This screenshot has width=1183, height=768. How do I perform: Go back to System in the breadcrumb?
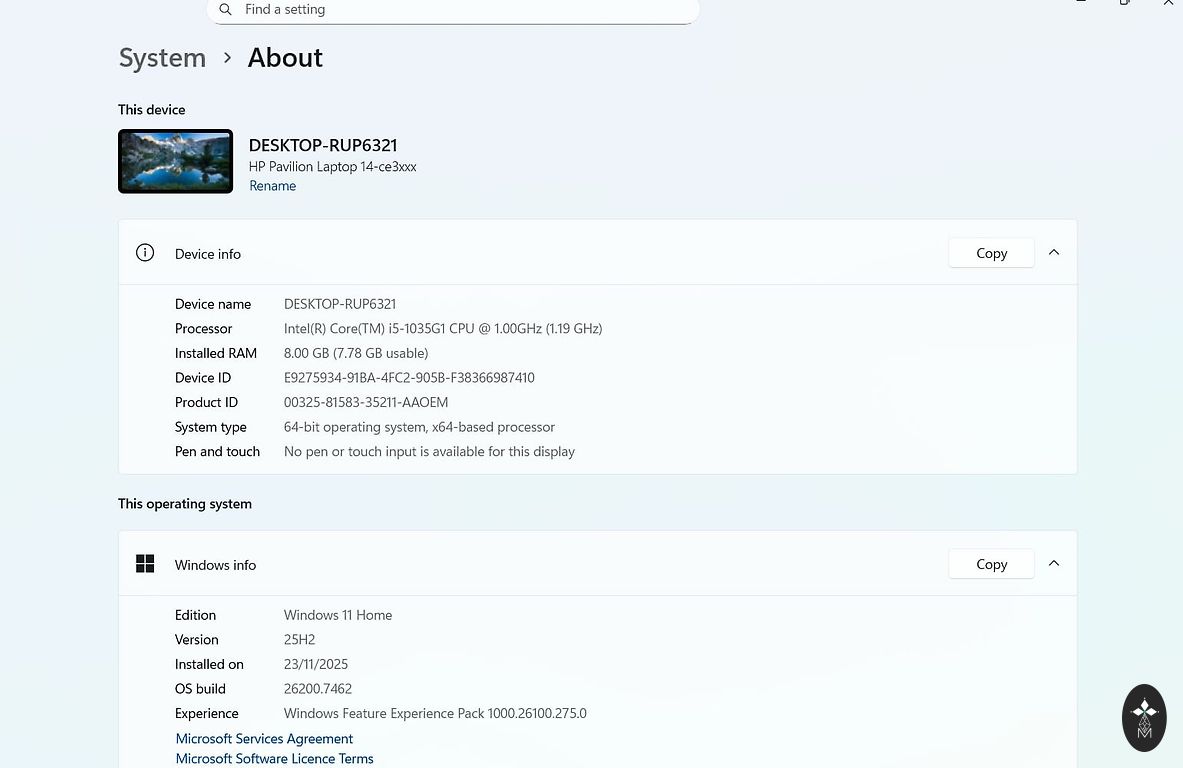coord(162,58)
